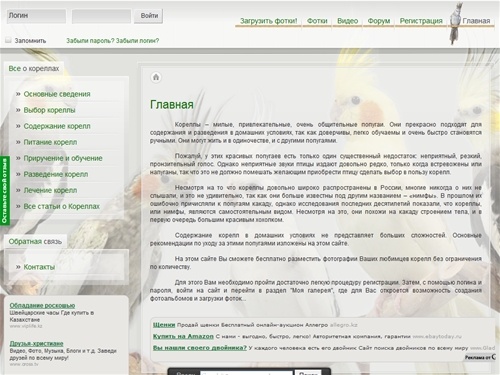Viewport: 500px width, 375px height.
Task: Open Загрузить фотки! menu item
Action: point(268,21)
